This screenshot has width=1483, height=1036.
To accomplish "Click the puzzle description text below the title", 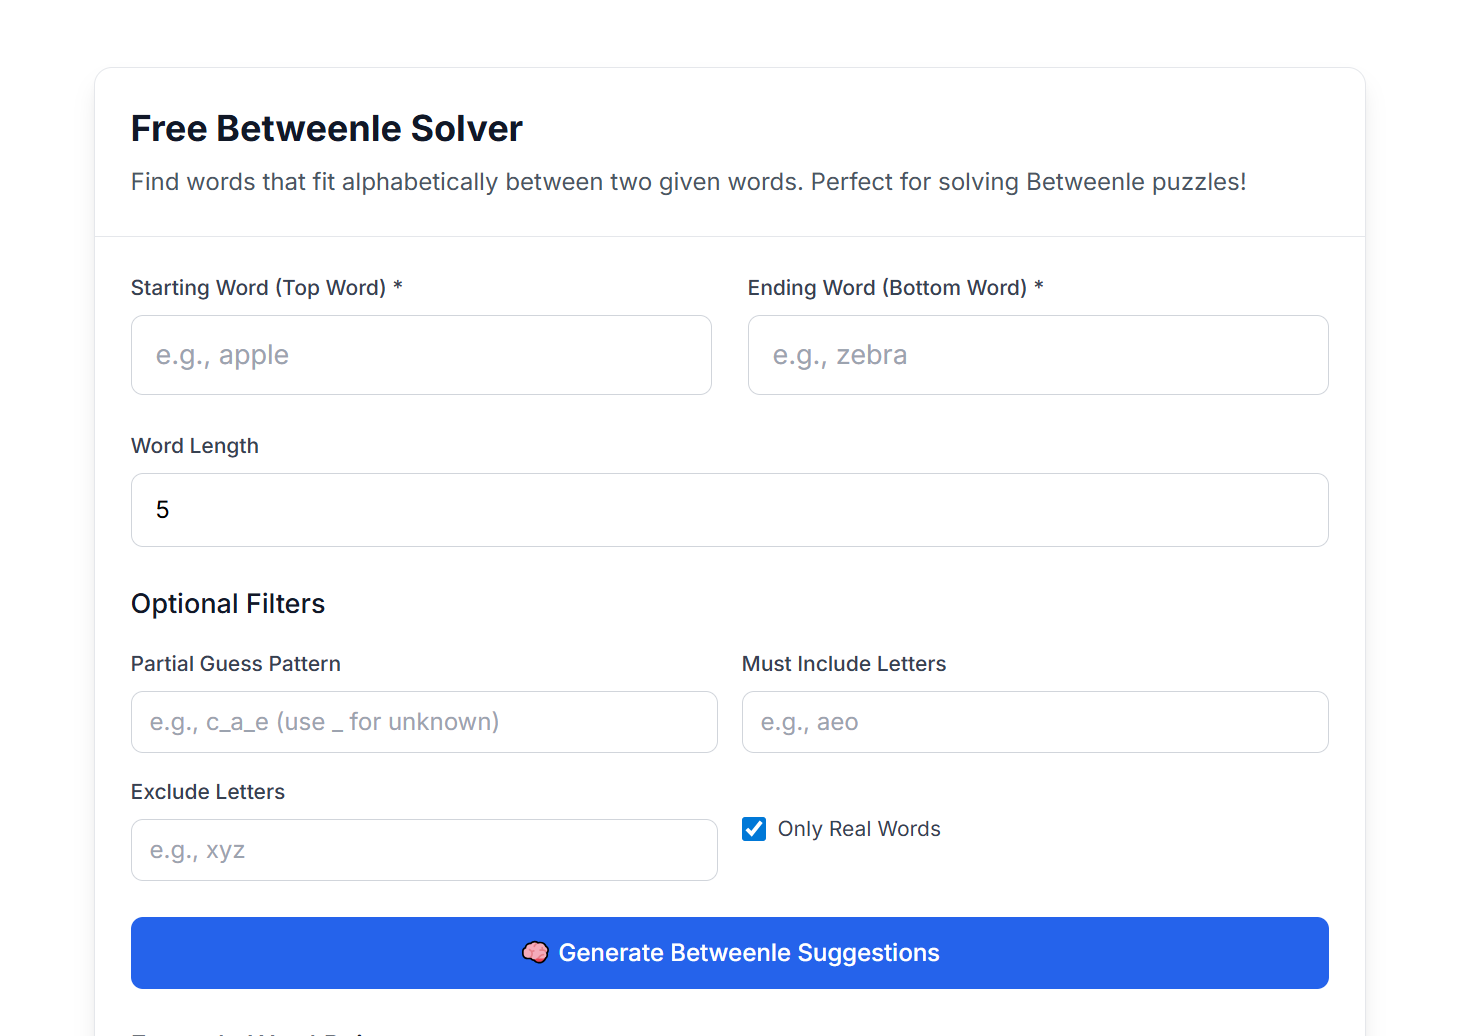I will [x=688, y=182].
